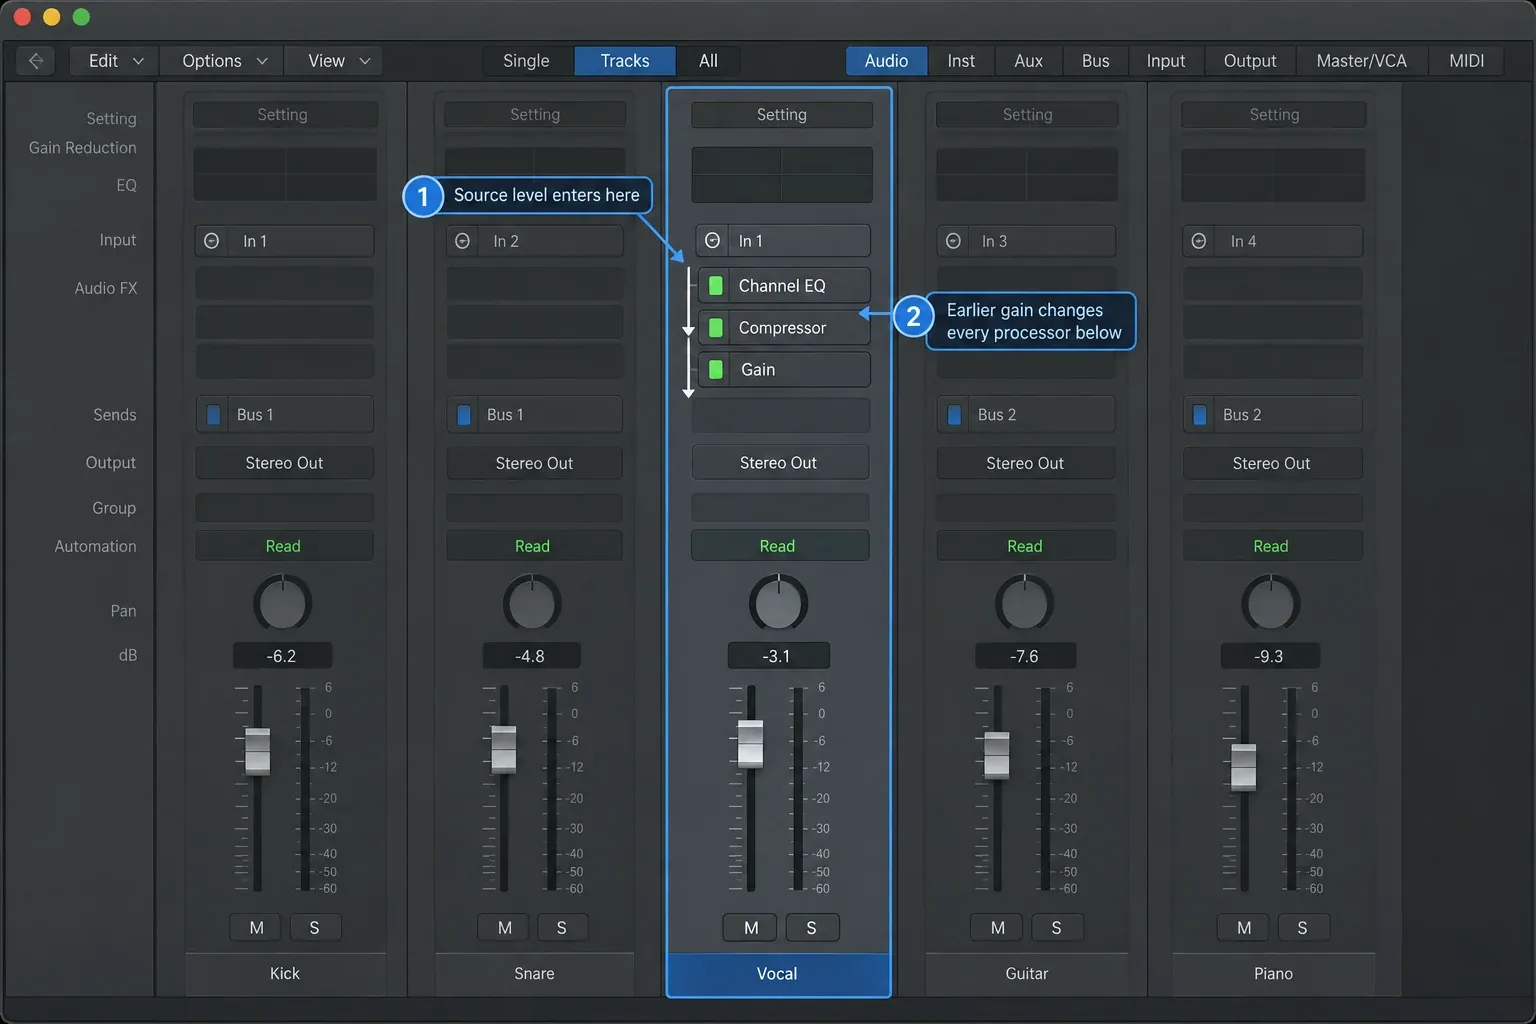1536x1024 pixels.
Task: Solo the Guitar channel
Action: pos(1057,928)
